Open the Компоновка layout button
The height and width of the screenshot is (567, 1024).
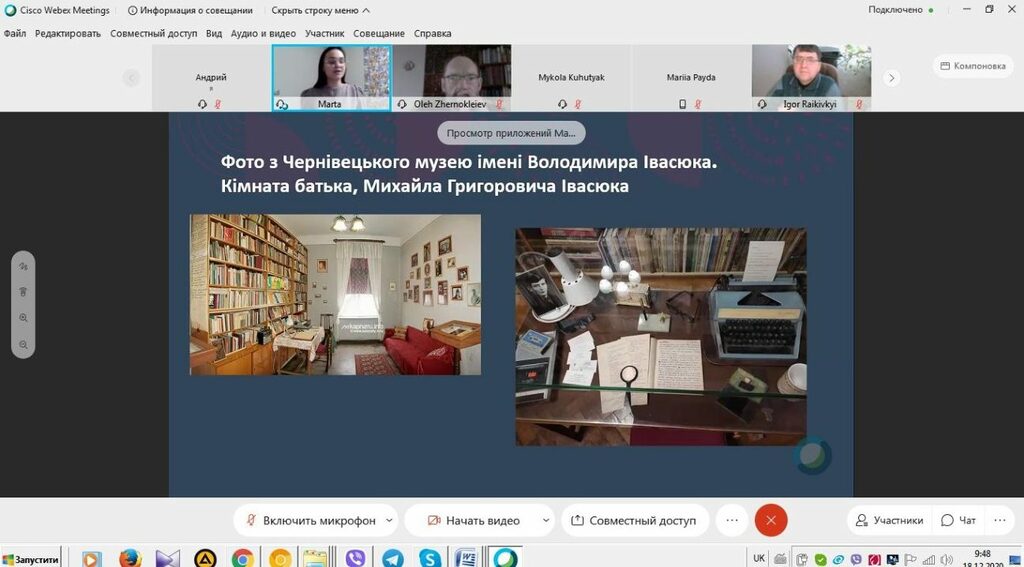click(970, 66)
